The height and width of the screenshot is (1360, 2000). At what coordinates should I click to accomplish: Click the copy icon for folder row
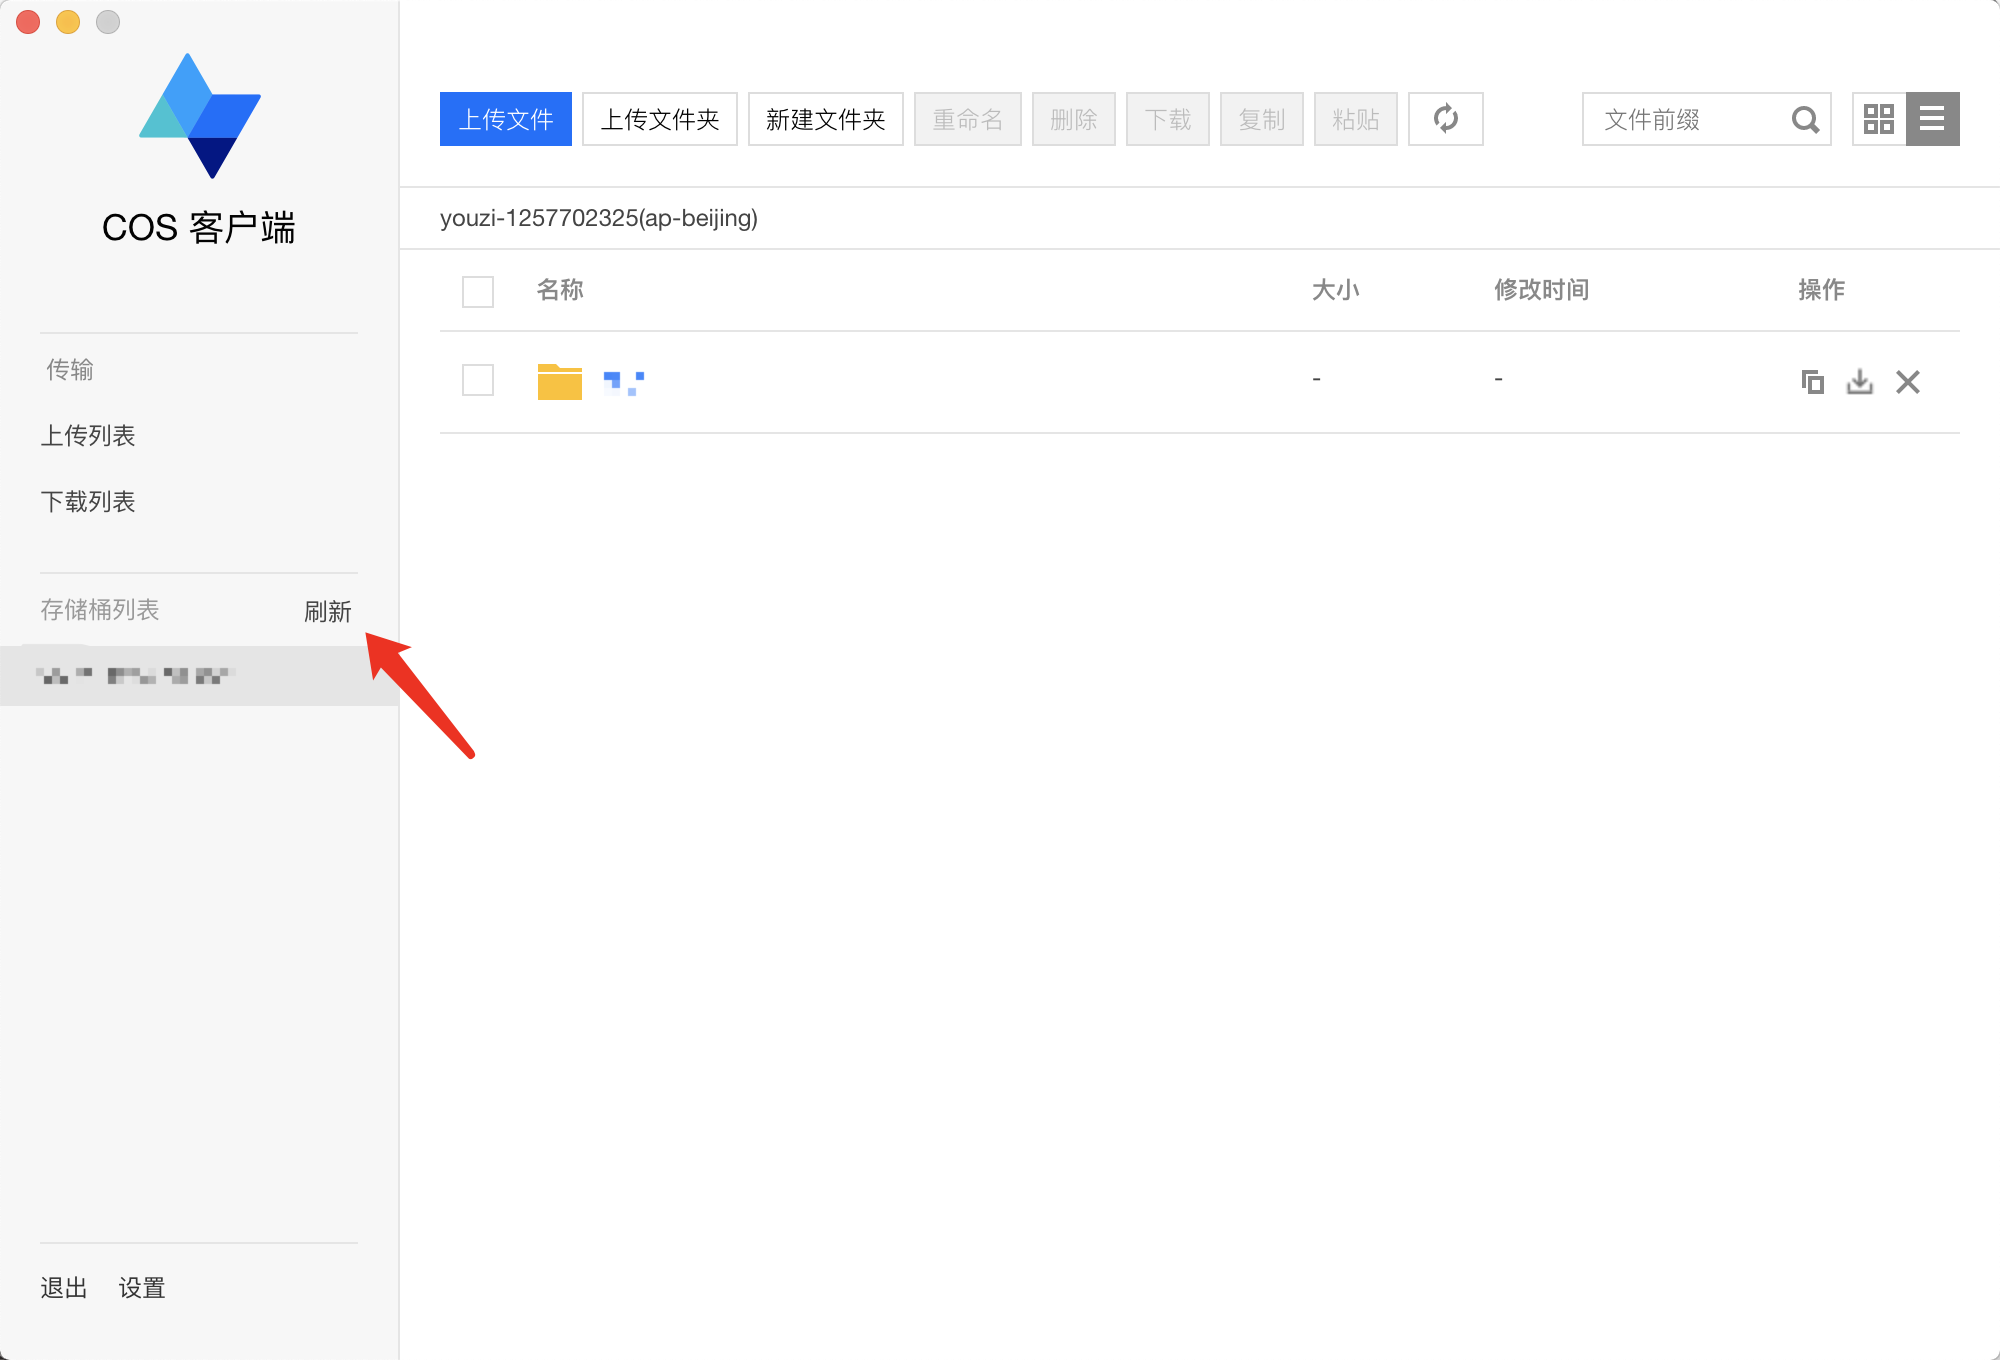coord(1812,381)
